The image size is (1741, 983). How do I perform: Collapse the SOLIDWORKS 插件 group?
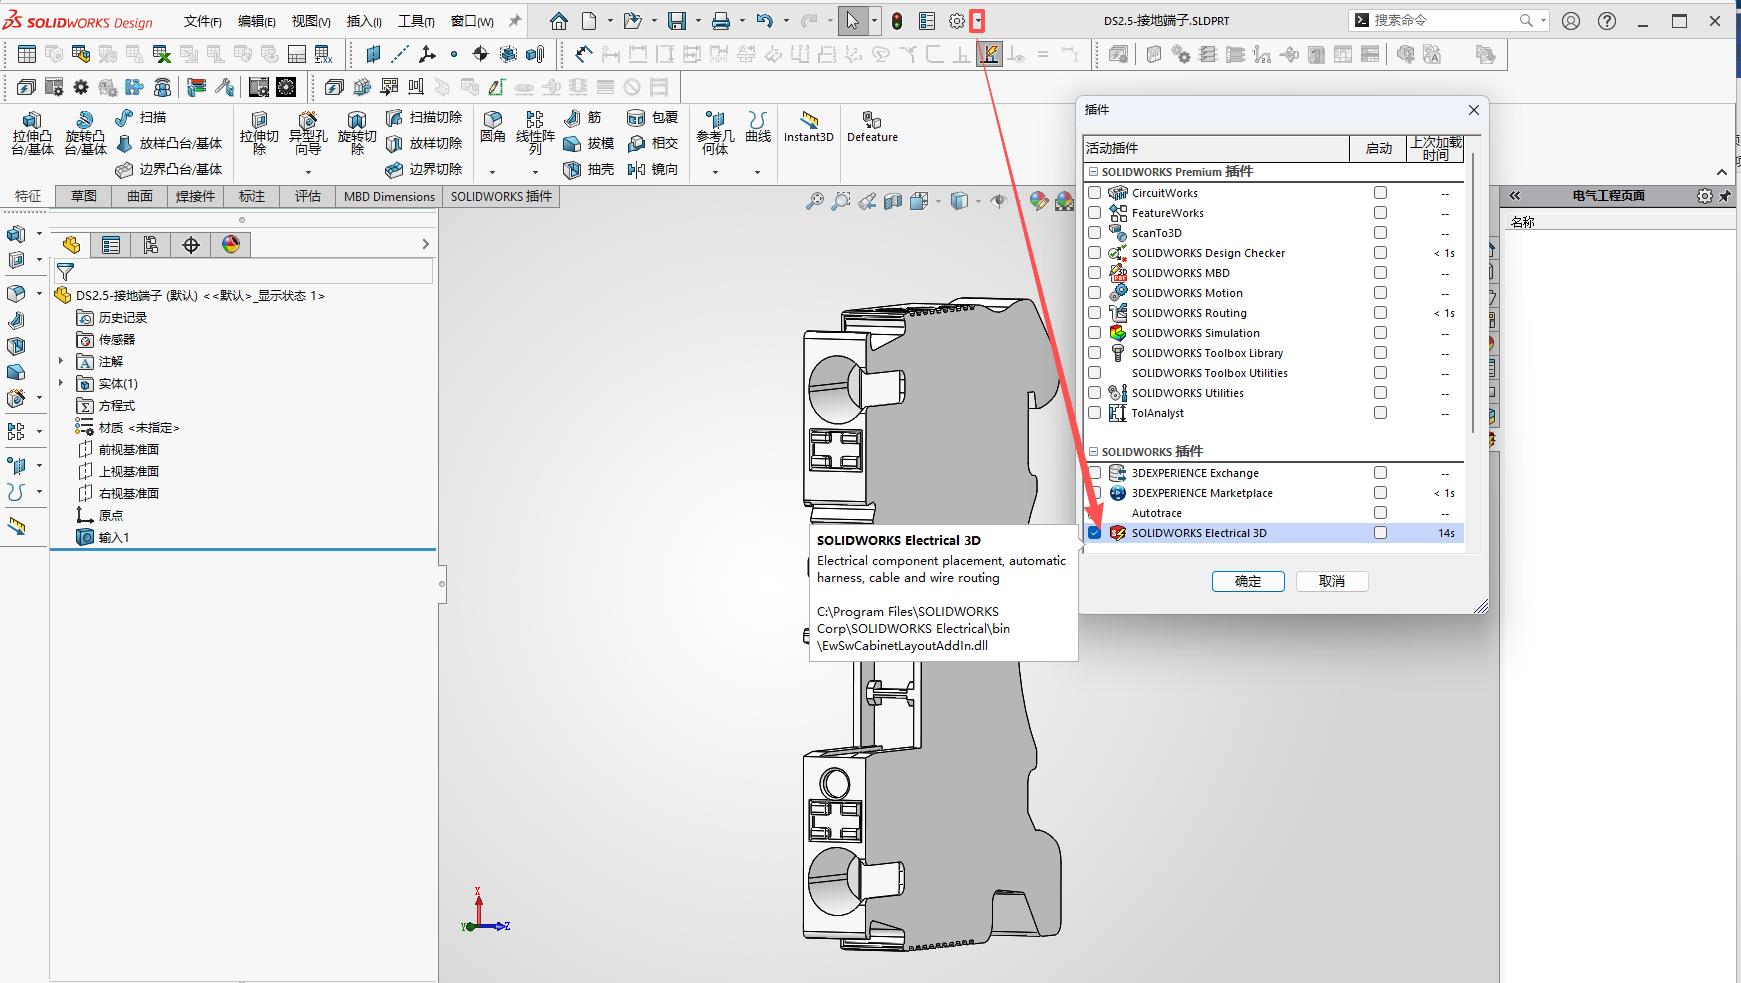1093,452
